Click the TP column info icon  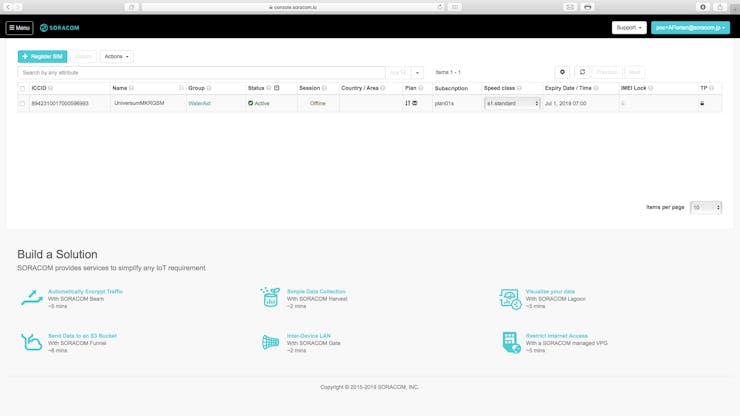711,88
